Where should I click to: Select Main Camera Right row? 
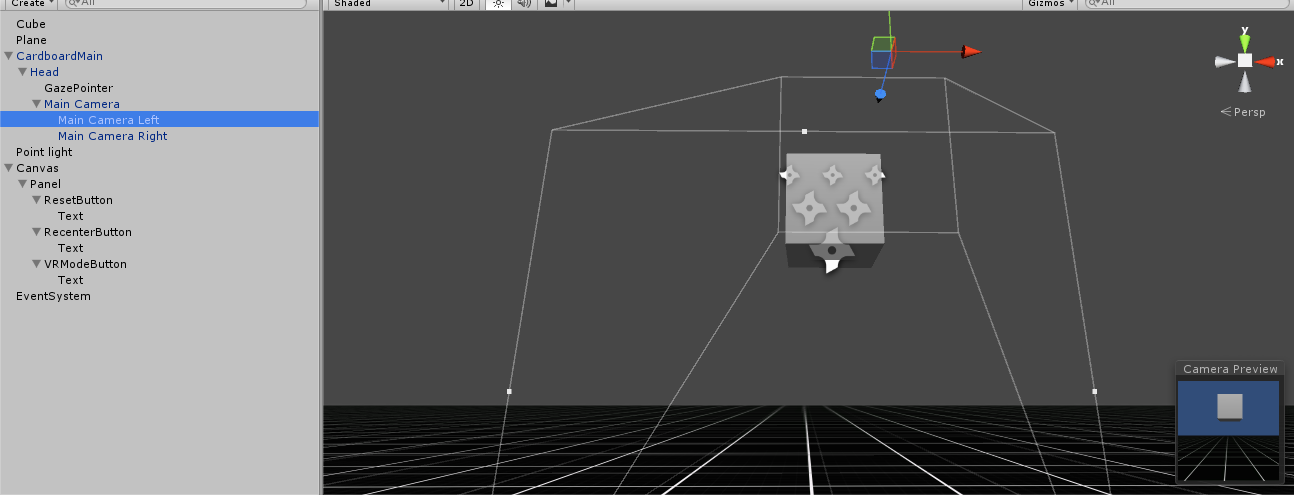pyautogui.click(x=160, y=136)
